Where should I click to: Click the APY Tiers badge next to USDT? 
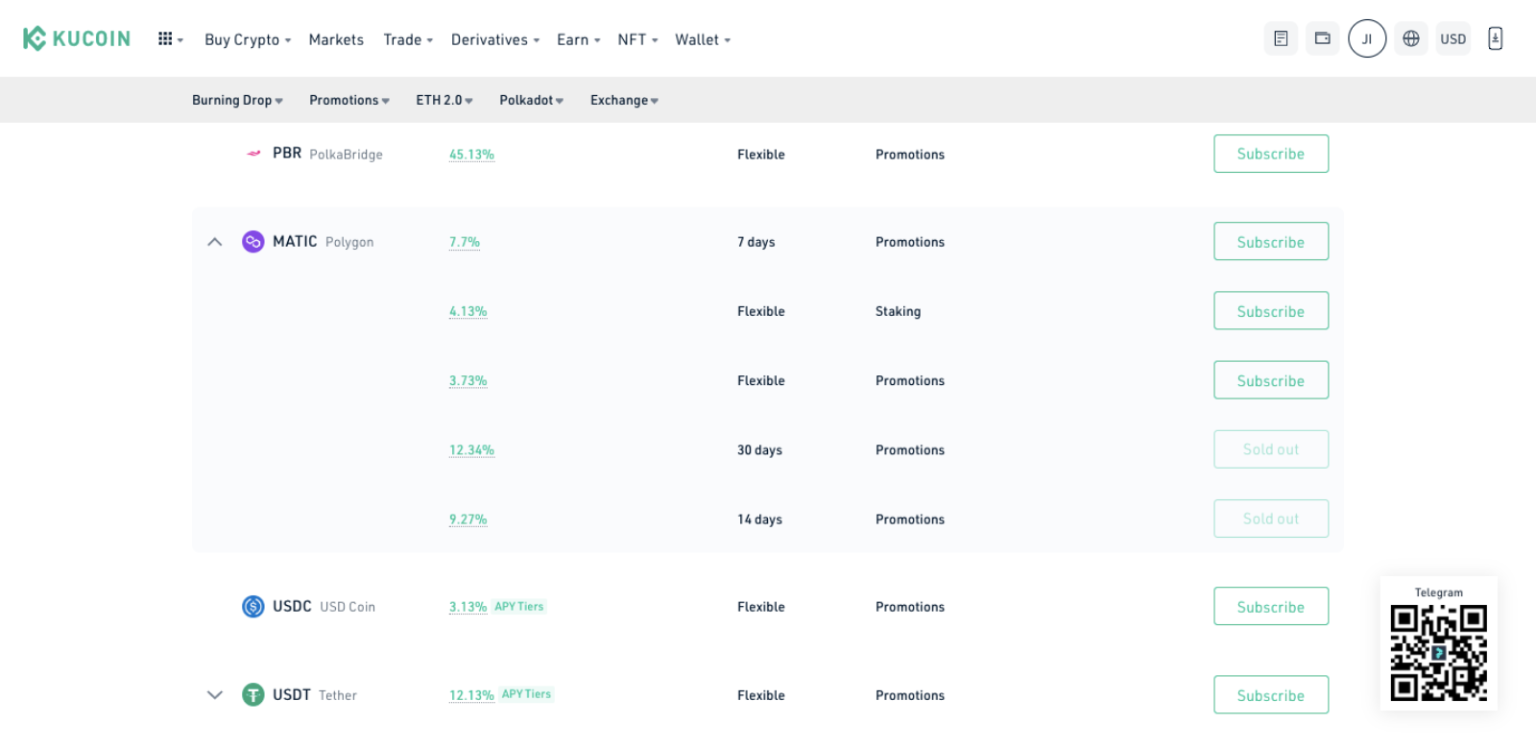[x=527, y=694]
